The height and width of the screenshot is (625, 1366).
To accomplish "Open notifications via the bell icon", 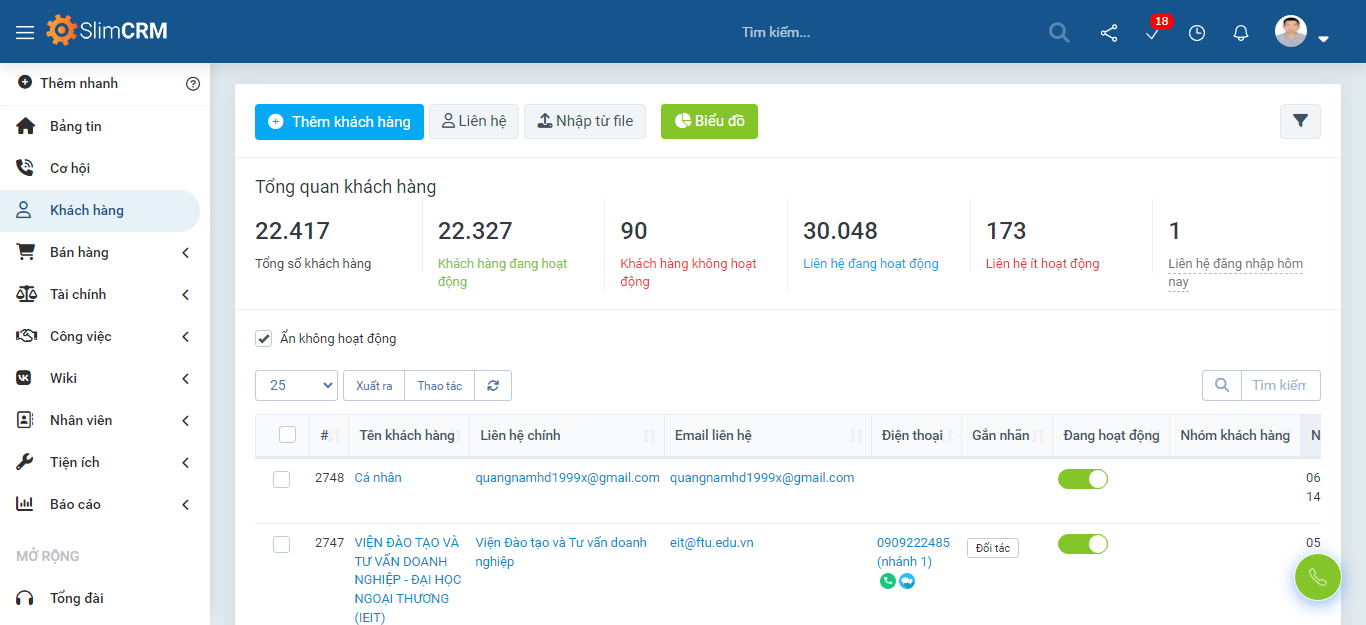I will click(x=1240, y=33).
